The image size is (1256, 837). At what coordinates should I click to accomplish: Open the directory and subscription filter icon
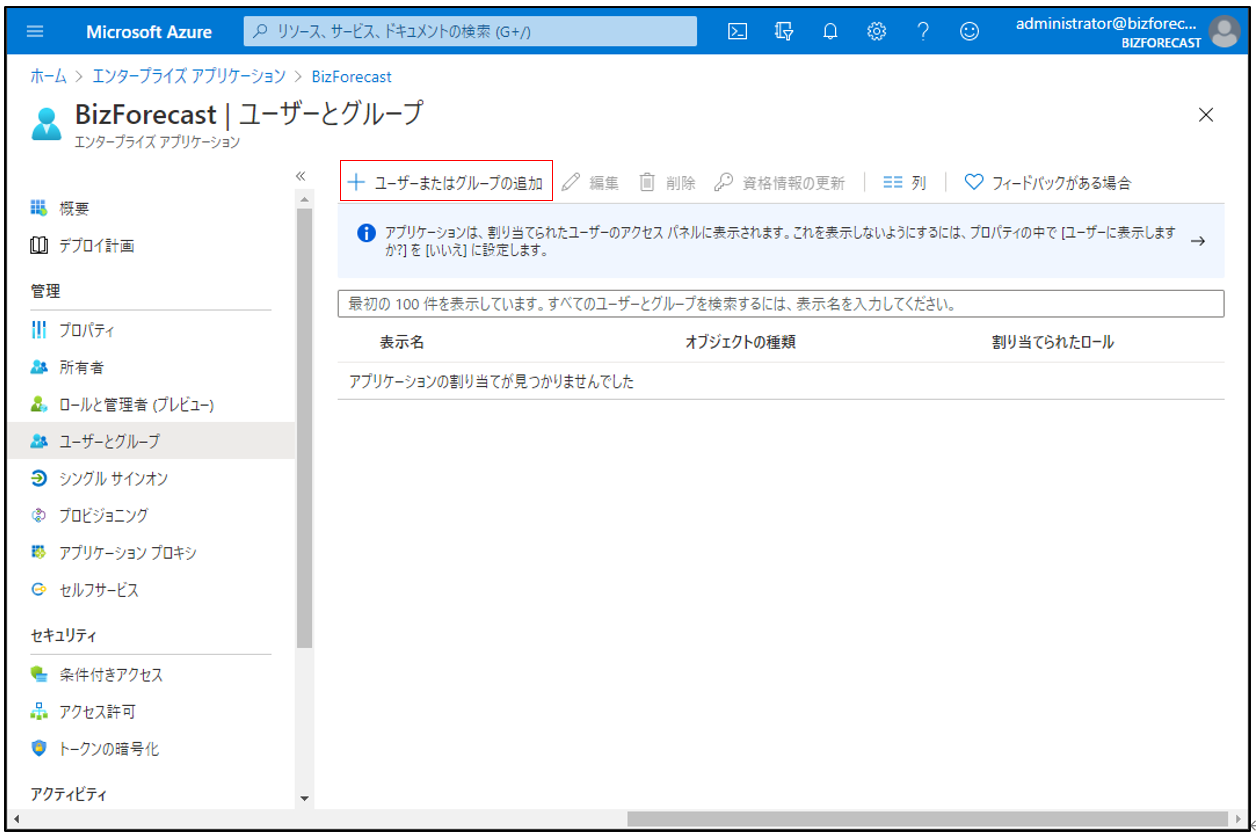tap(784, 31)
